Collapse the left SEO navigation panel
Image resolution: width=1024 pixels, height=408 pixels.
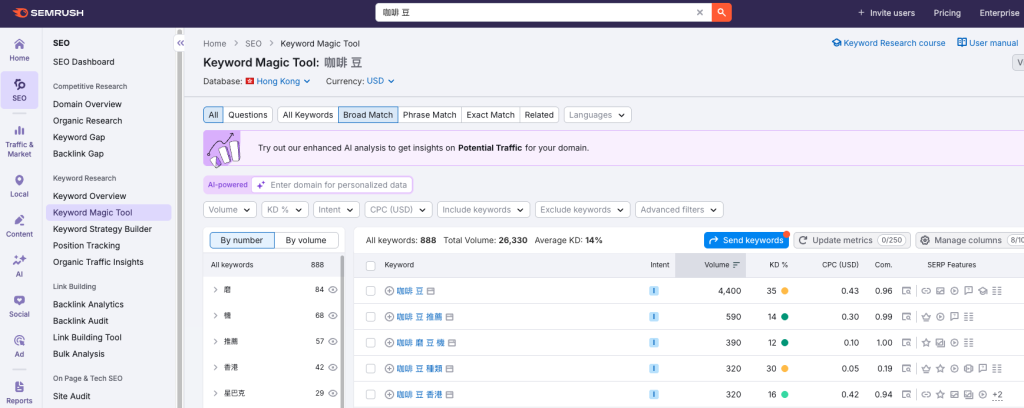tap(181, 44)
